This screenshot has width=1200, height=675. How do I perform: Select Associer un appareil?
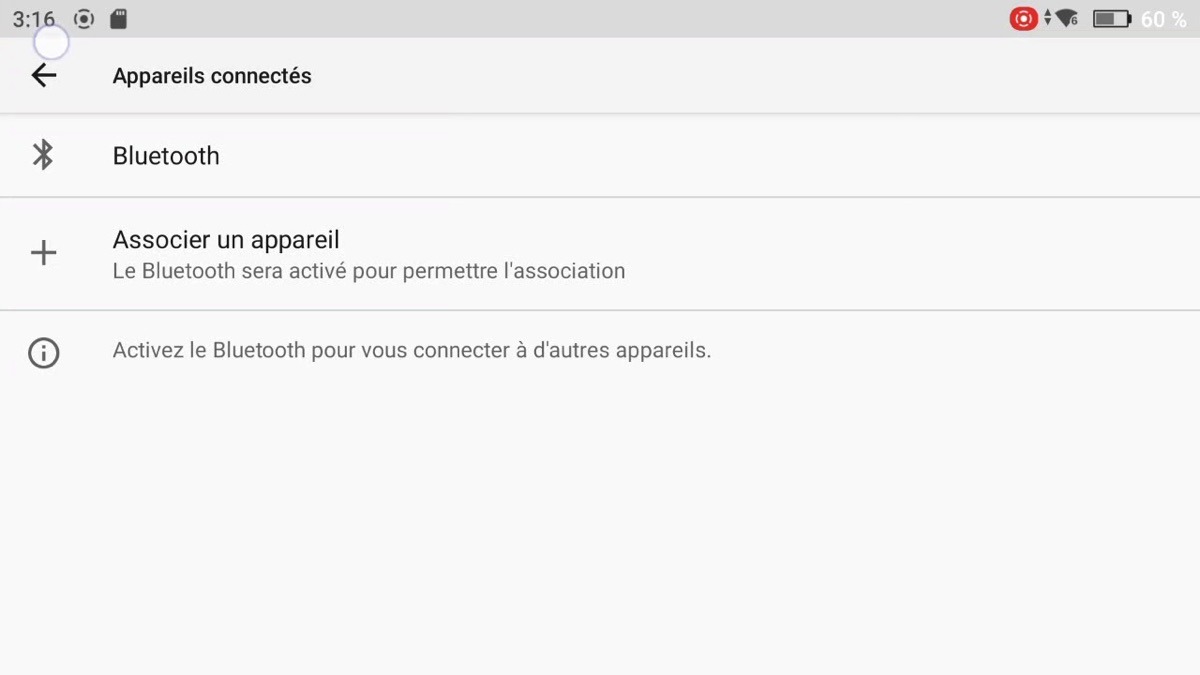600,254
